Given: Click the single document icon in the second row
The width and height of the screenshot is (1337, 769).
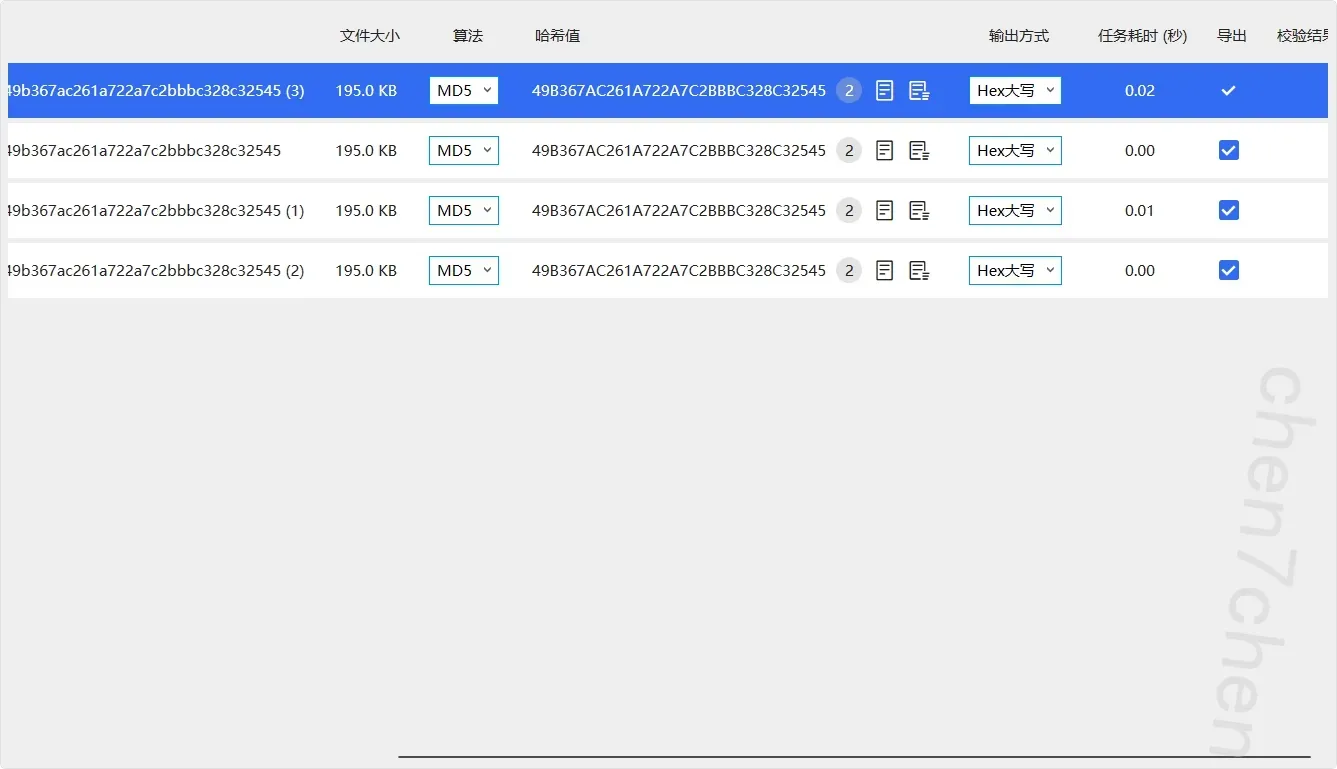Looking at the screenshot, I should pos(884,151).
